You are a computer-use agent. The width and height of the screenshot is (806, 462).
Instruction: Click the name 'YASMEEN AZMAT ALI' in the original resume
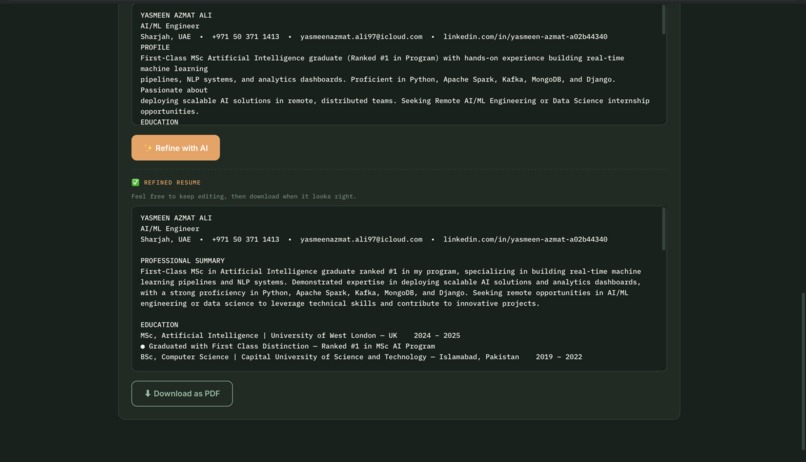(x=176, y=15)
